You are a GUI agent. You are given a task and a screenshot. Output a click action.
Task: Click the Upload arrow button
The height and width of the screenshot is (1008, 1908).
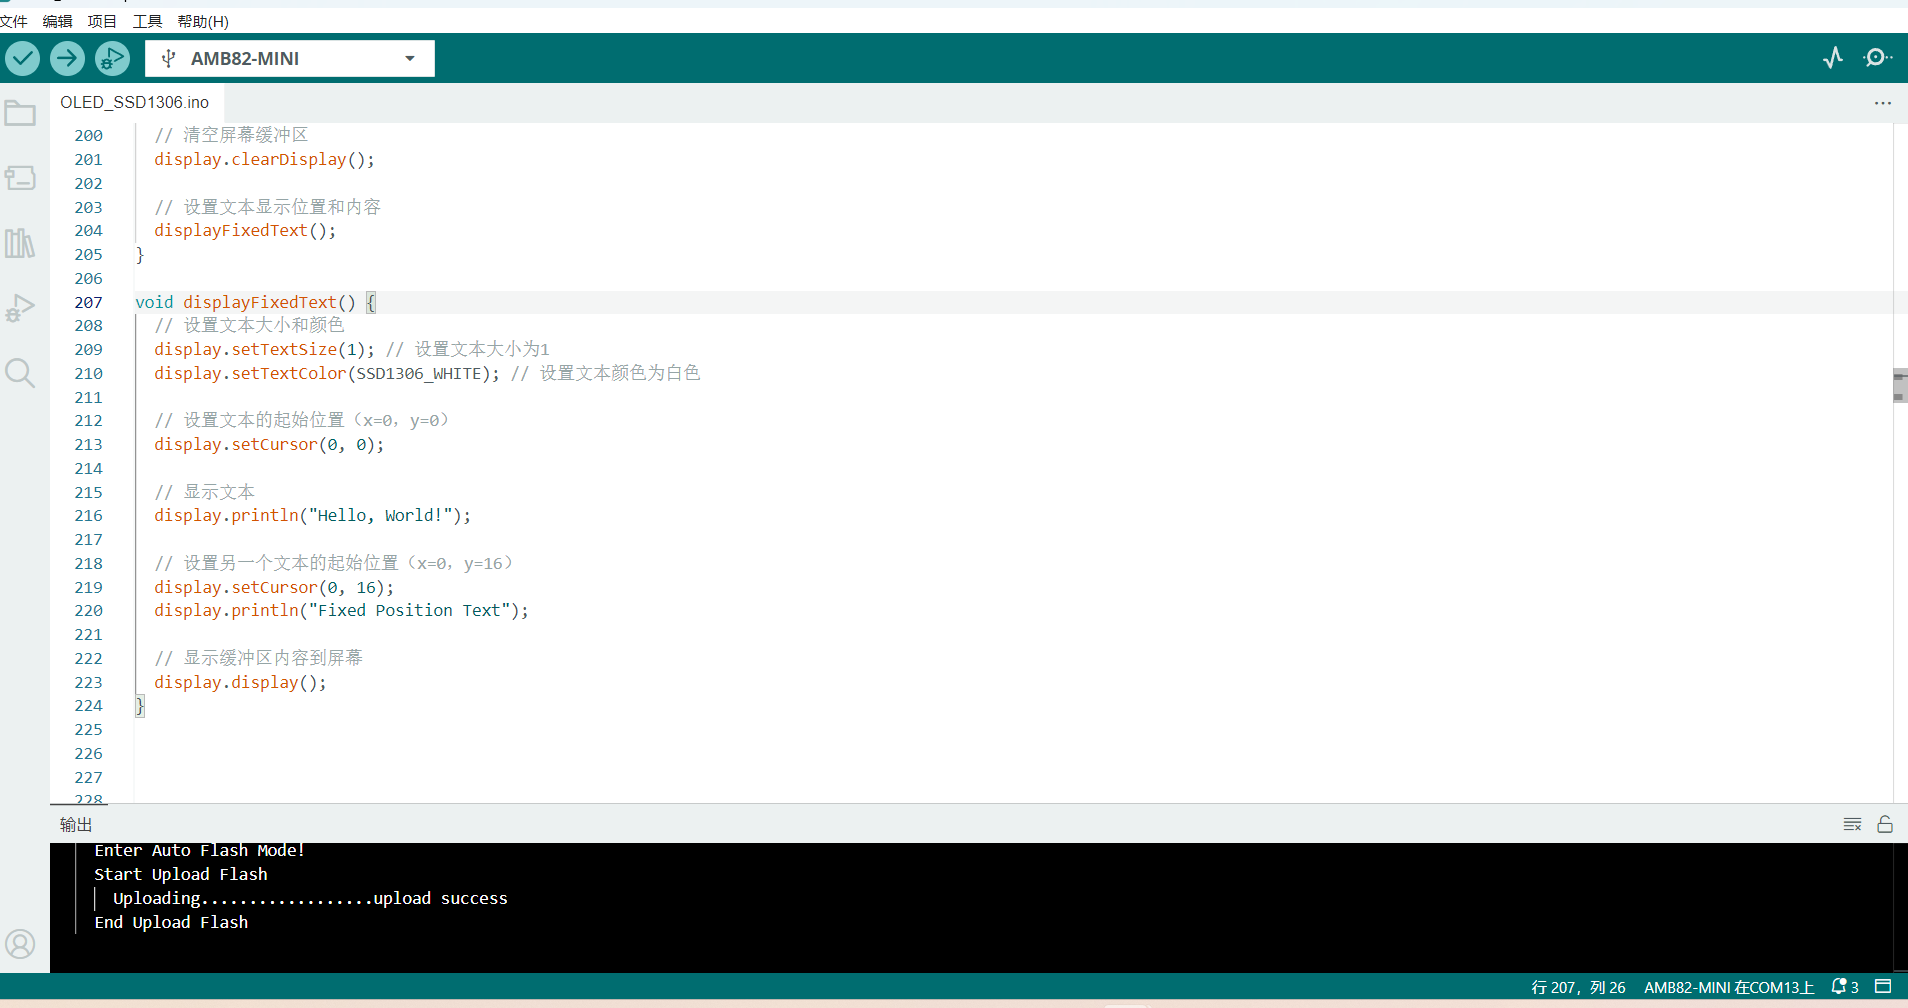pos(67,58)
